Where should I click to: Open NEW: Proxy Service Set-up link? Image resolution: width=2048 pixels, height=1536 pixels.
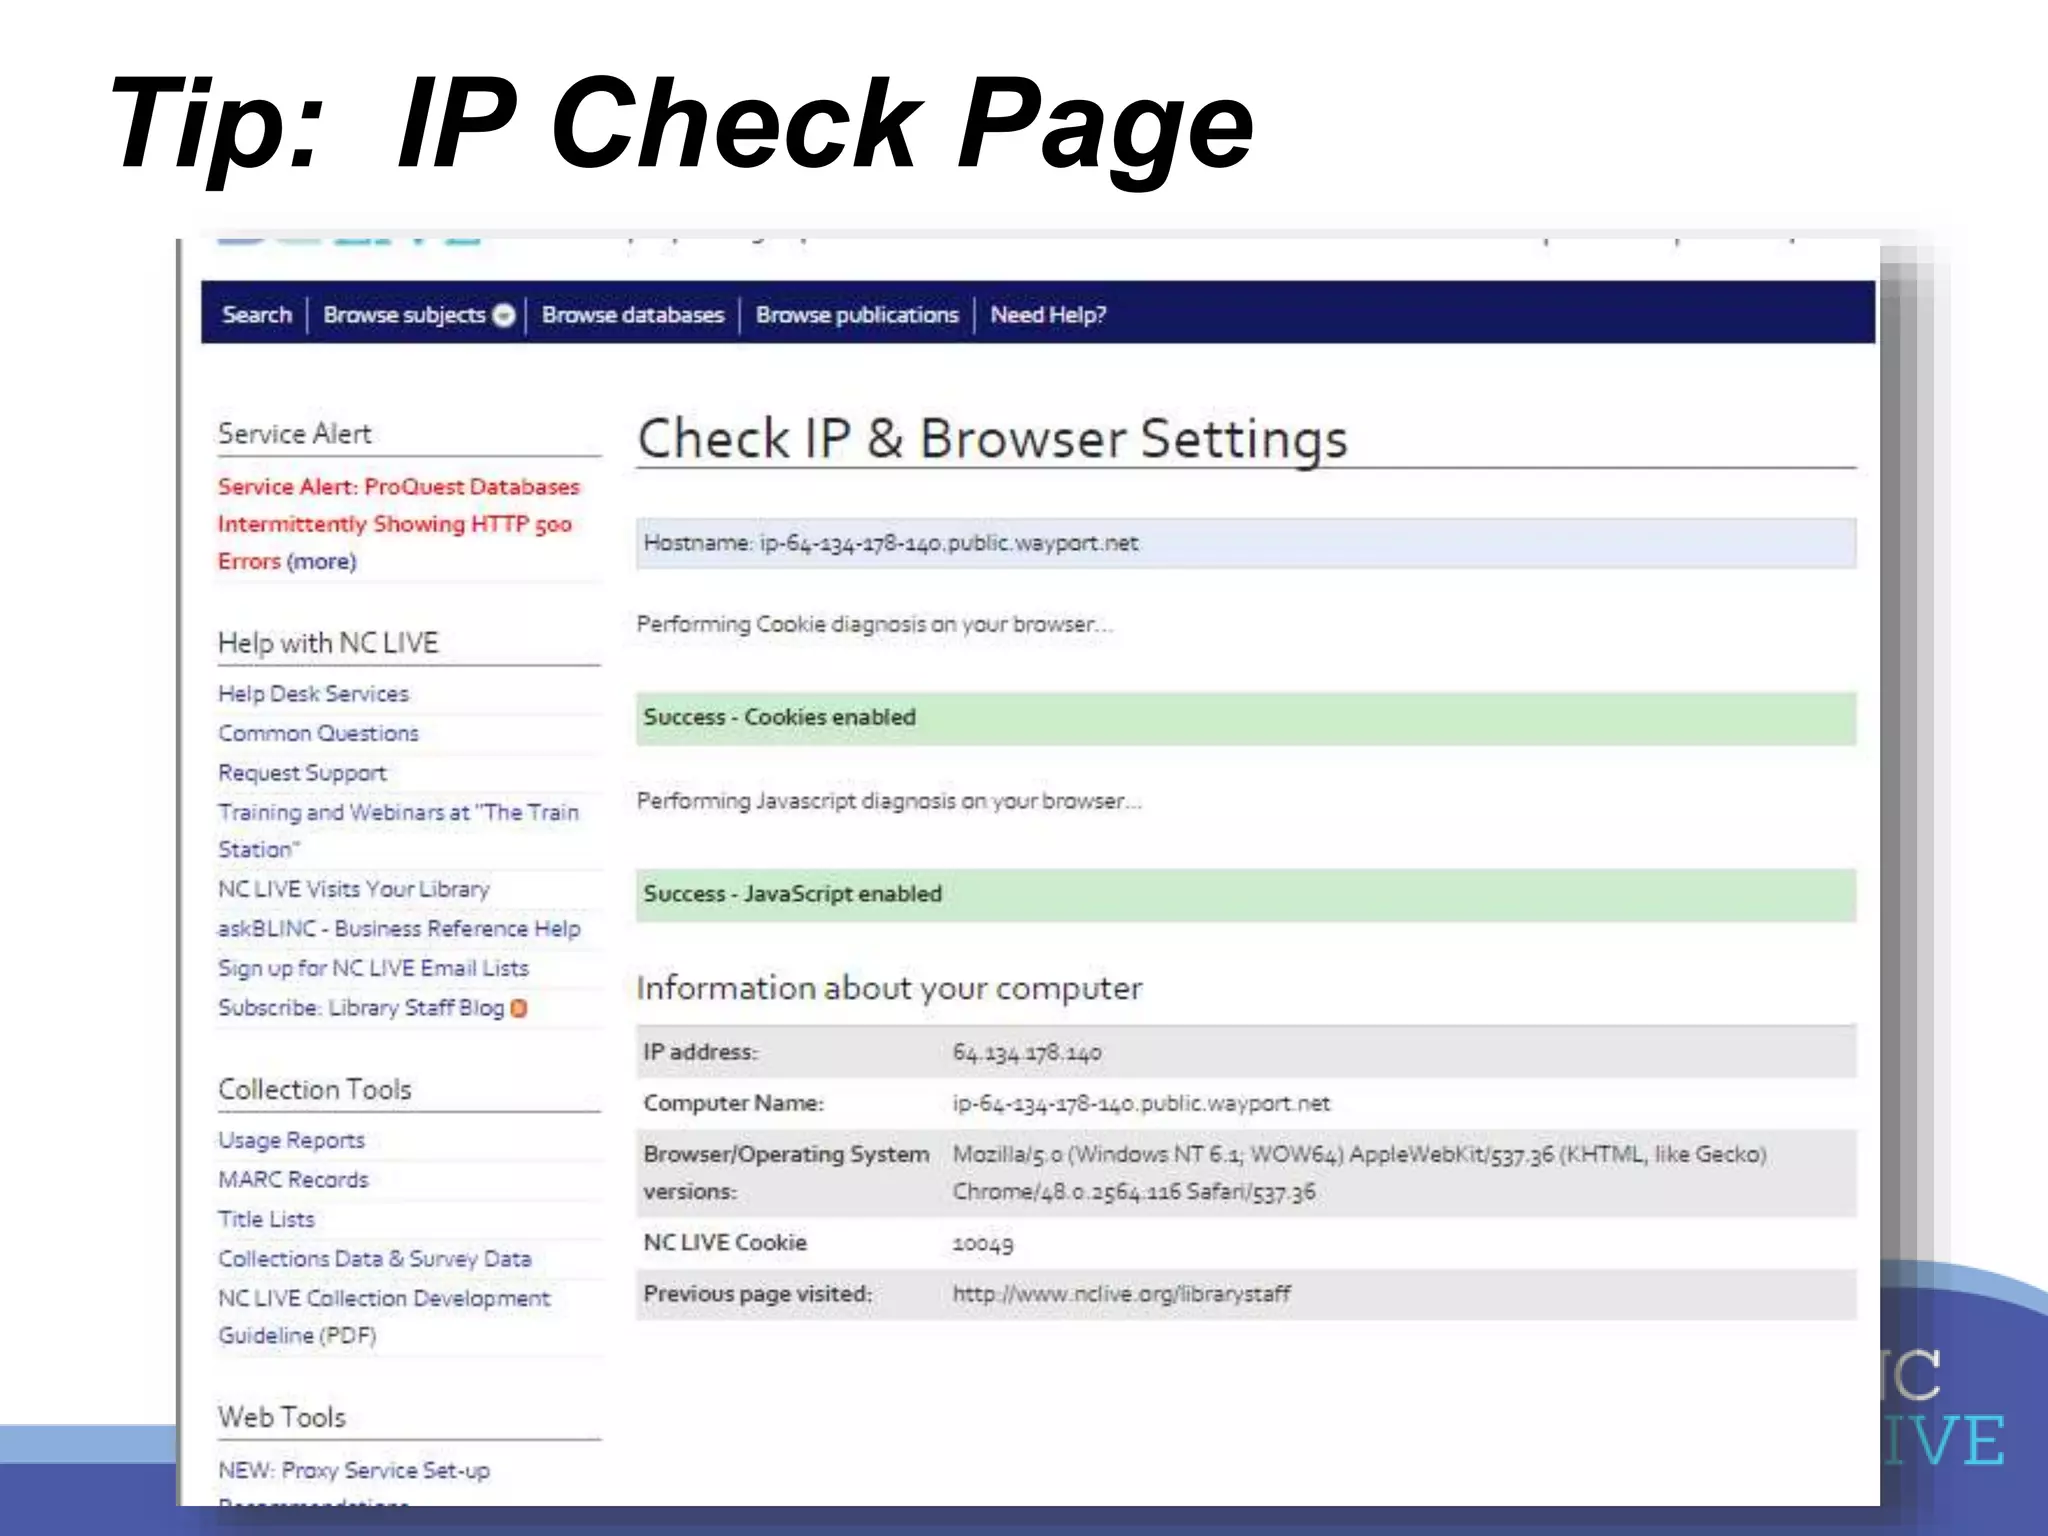[x=354, y=1470]
